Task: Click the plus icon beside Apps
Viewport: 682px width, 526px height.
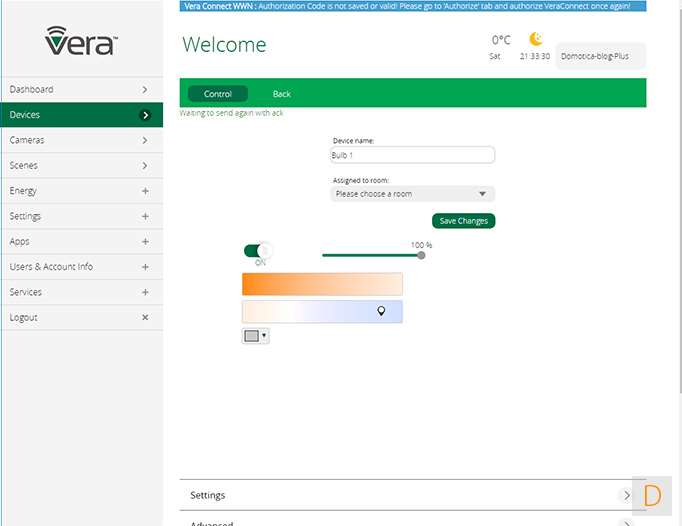Action: click(x=145, y=242)
